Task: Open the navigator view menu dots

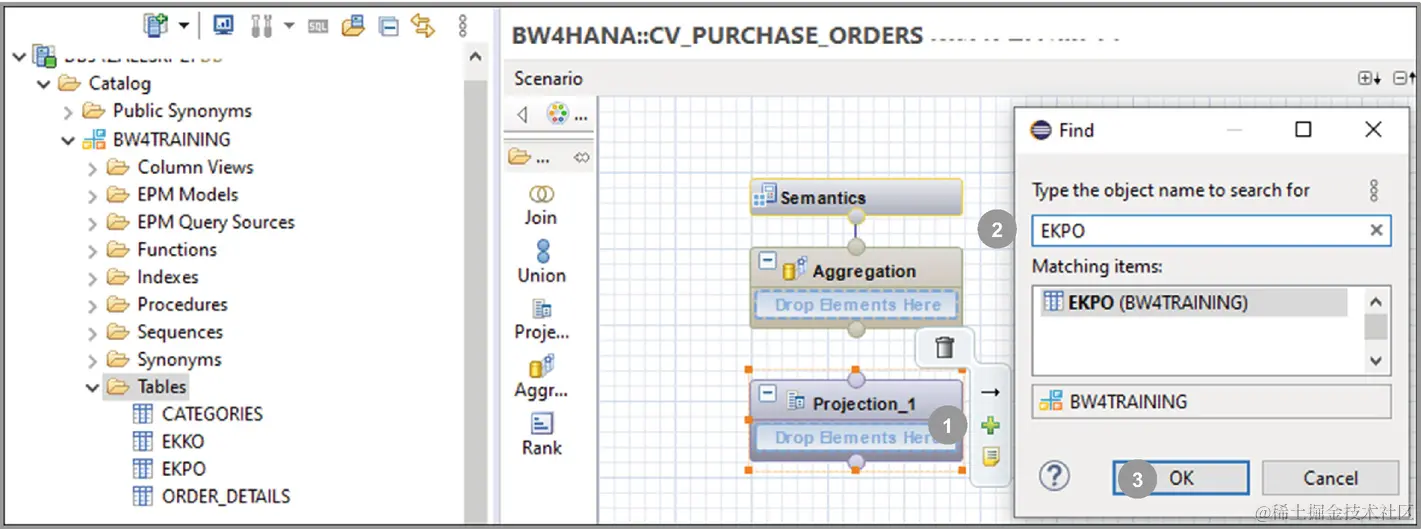Action: [462, 26]
